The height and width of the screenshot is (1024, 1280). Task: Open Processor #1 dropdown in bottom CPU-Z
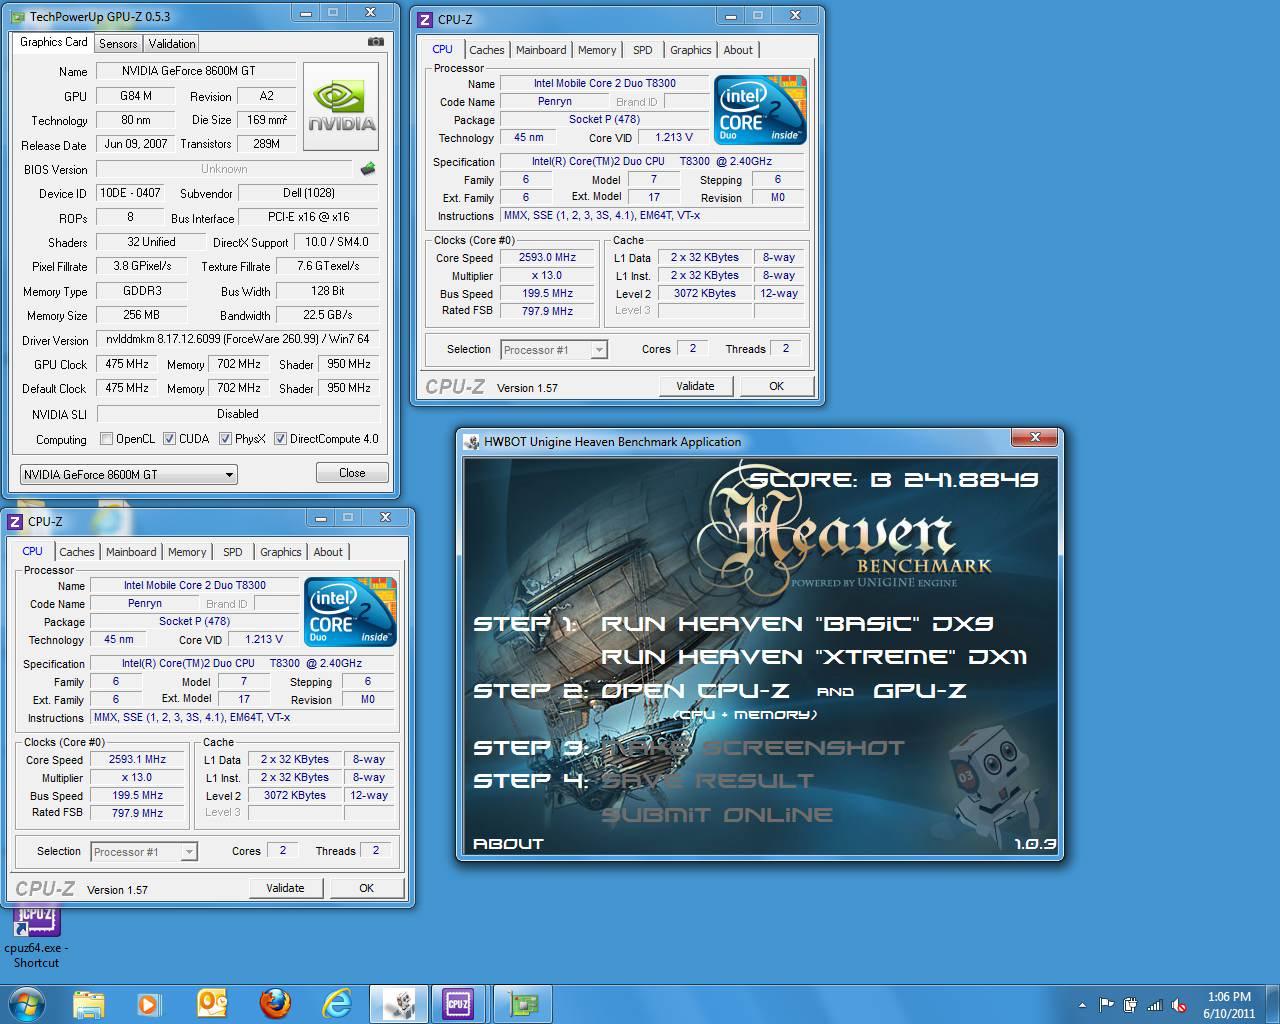coord(144,852)
